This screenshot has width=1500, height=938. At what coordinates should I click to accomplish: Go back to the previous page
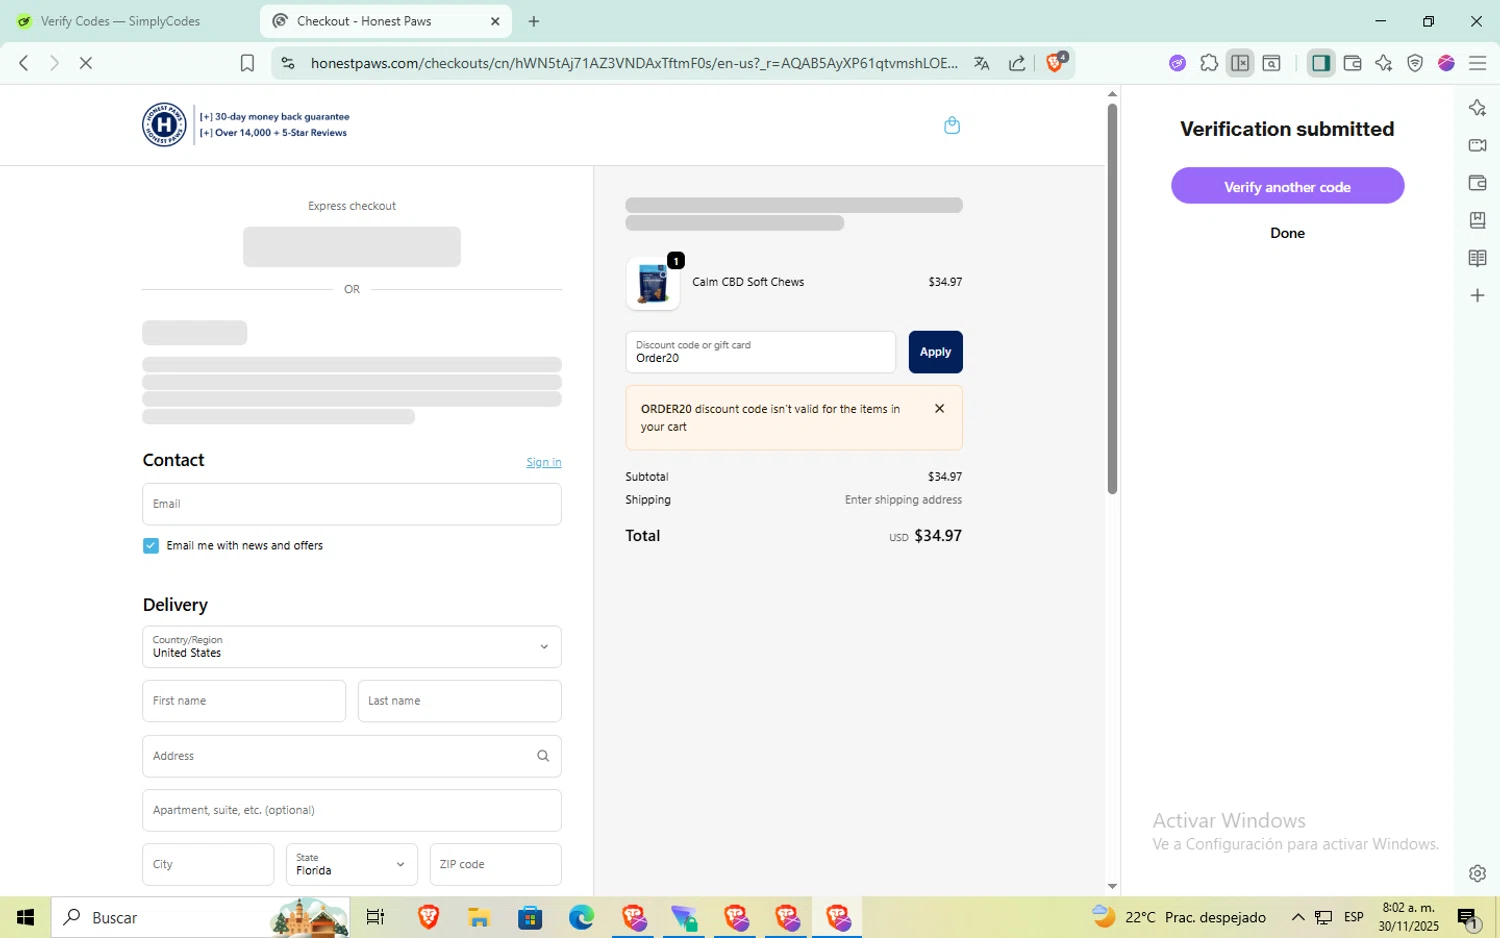click(24, 63)
